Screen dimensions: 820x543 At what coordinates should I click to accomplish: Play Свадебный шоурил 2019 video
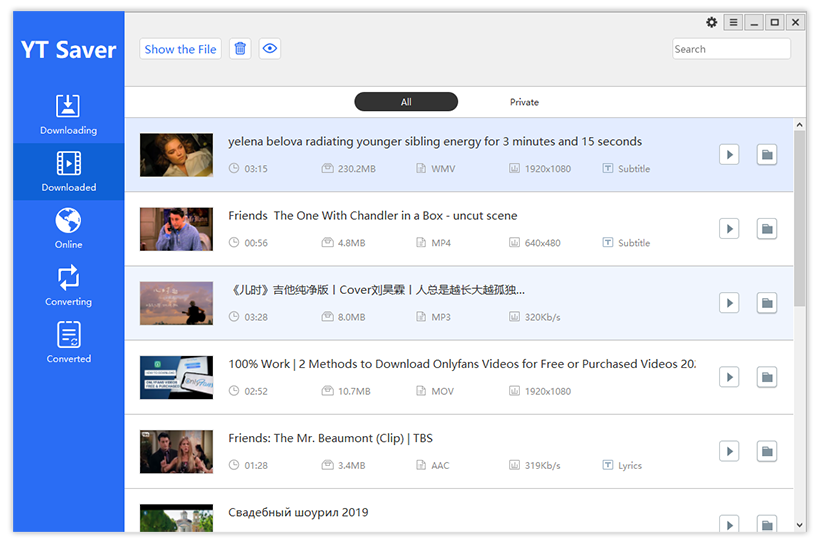[x=729, y=524]
